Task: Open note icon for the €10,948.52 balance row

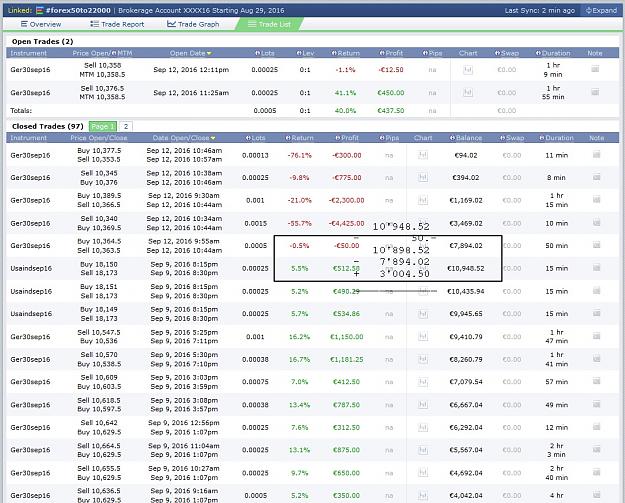Action: 596,268
